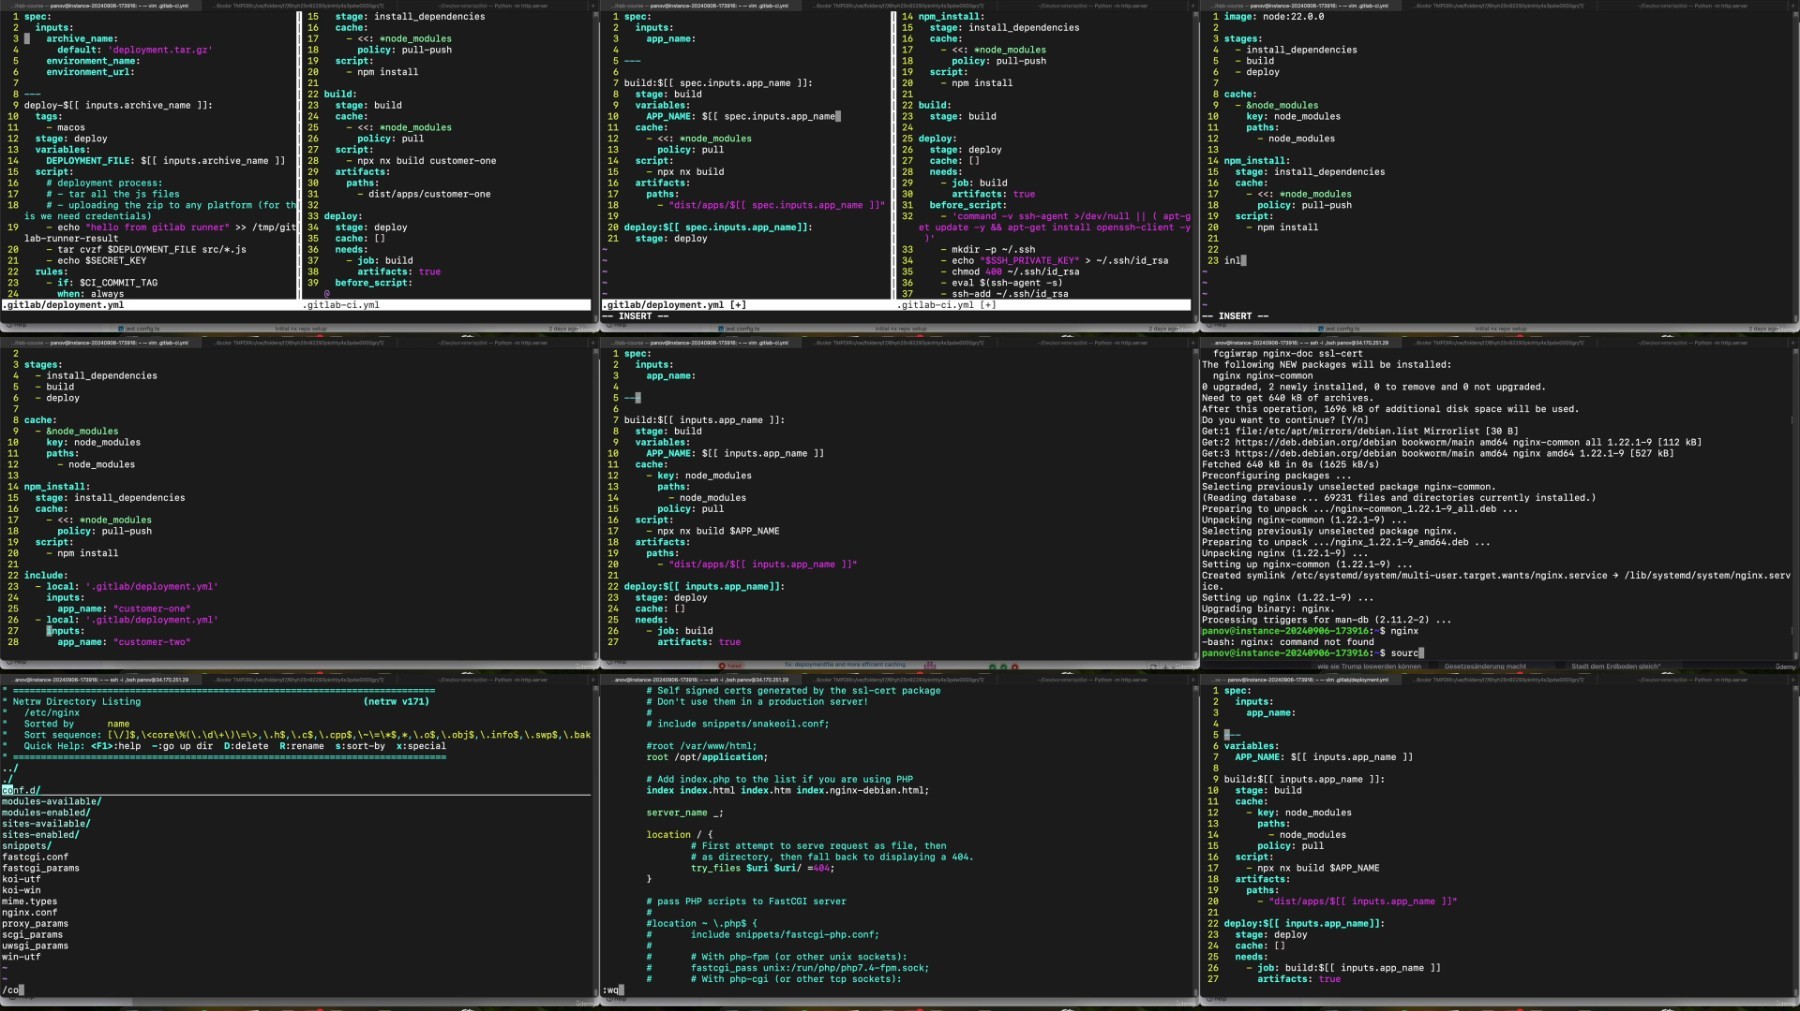Select the koi-utf file entry
Viewport: 1800px width, 1011px height.
pos(21,879)
